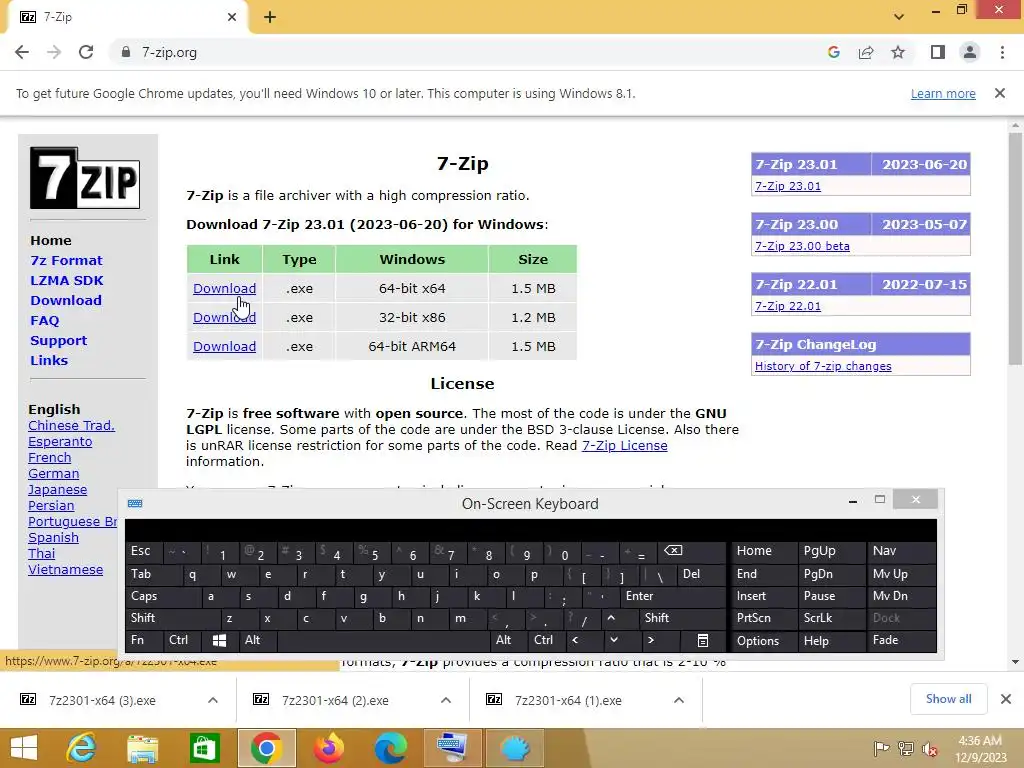Viewport: 1024px width, 768px height.
Task: Expand options for 7z2301-x64 (2).exe download
Action: coord(446,700)
